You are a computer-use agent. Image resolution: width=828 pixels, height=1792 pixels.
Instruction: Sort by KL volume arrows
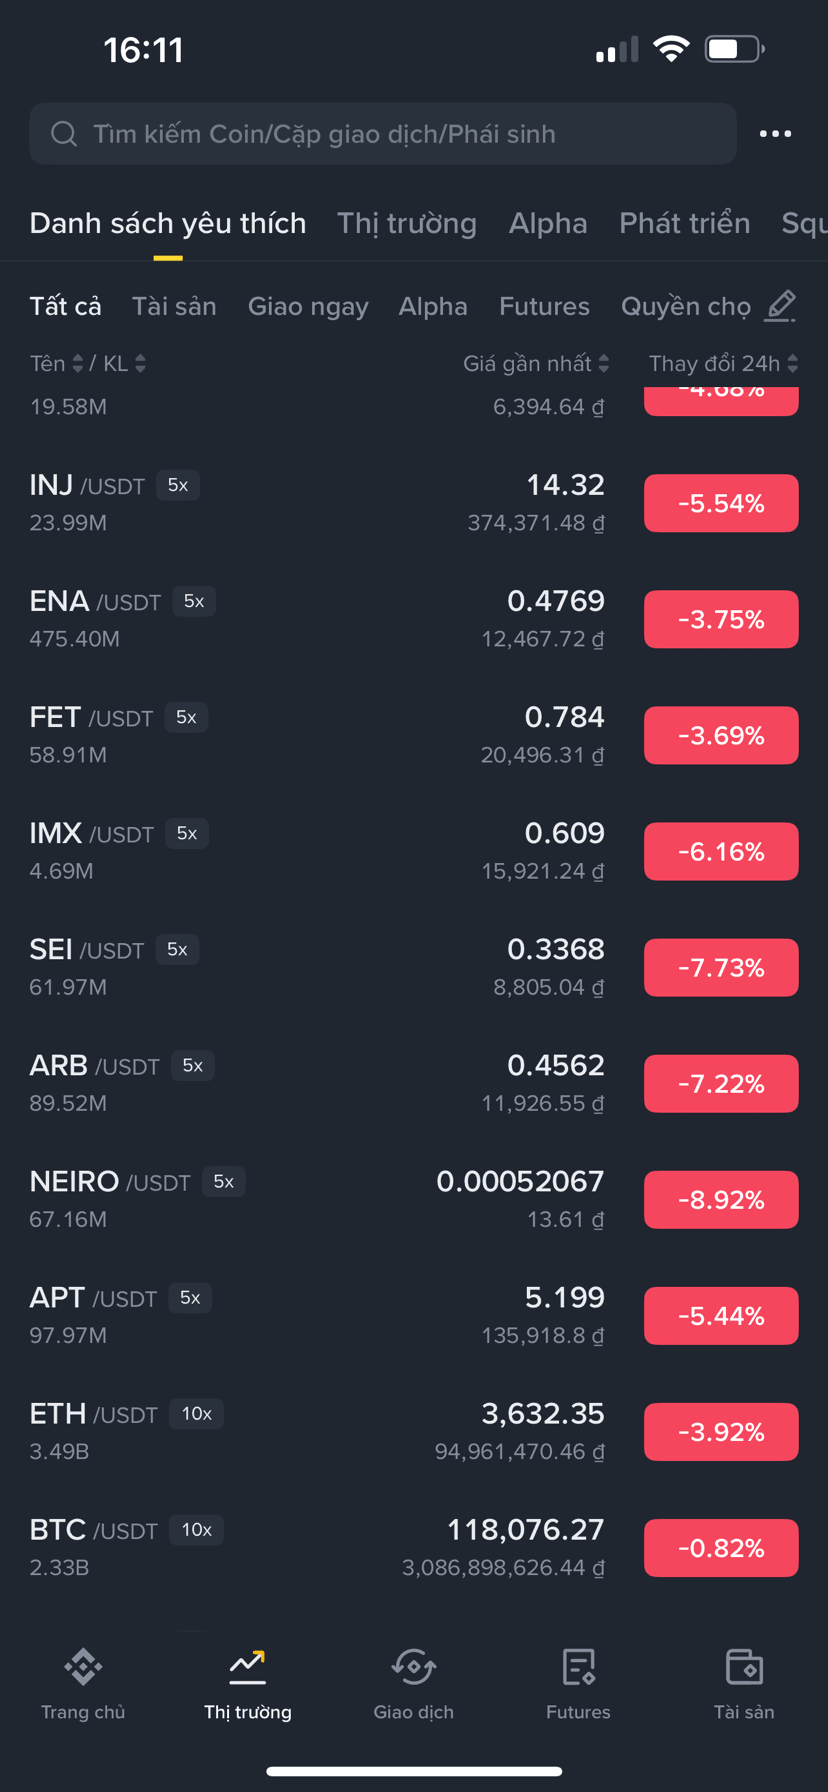point(140,364)
